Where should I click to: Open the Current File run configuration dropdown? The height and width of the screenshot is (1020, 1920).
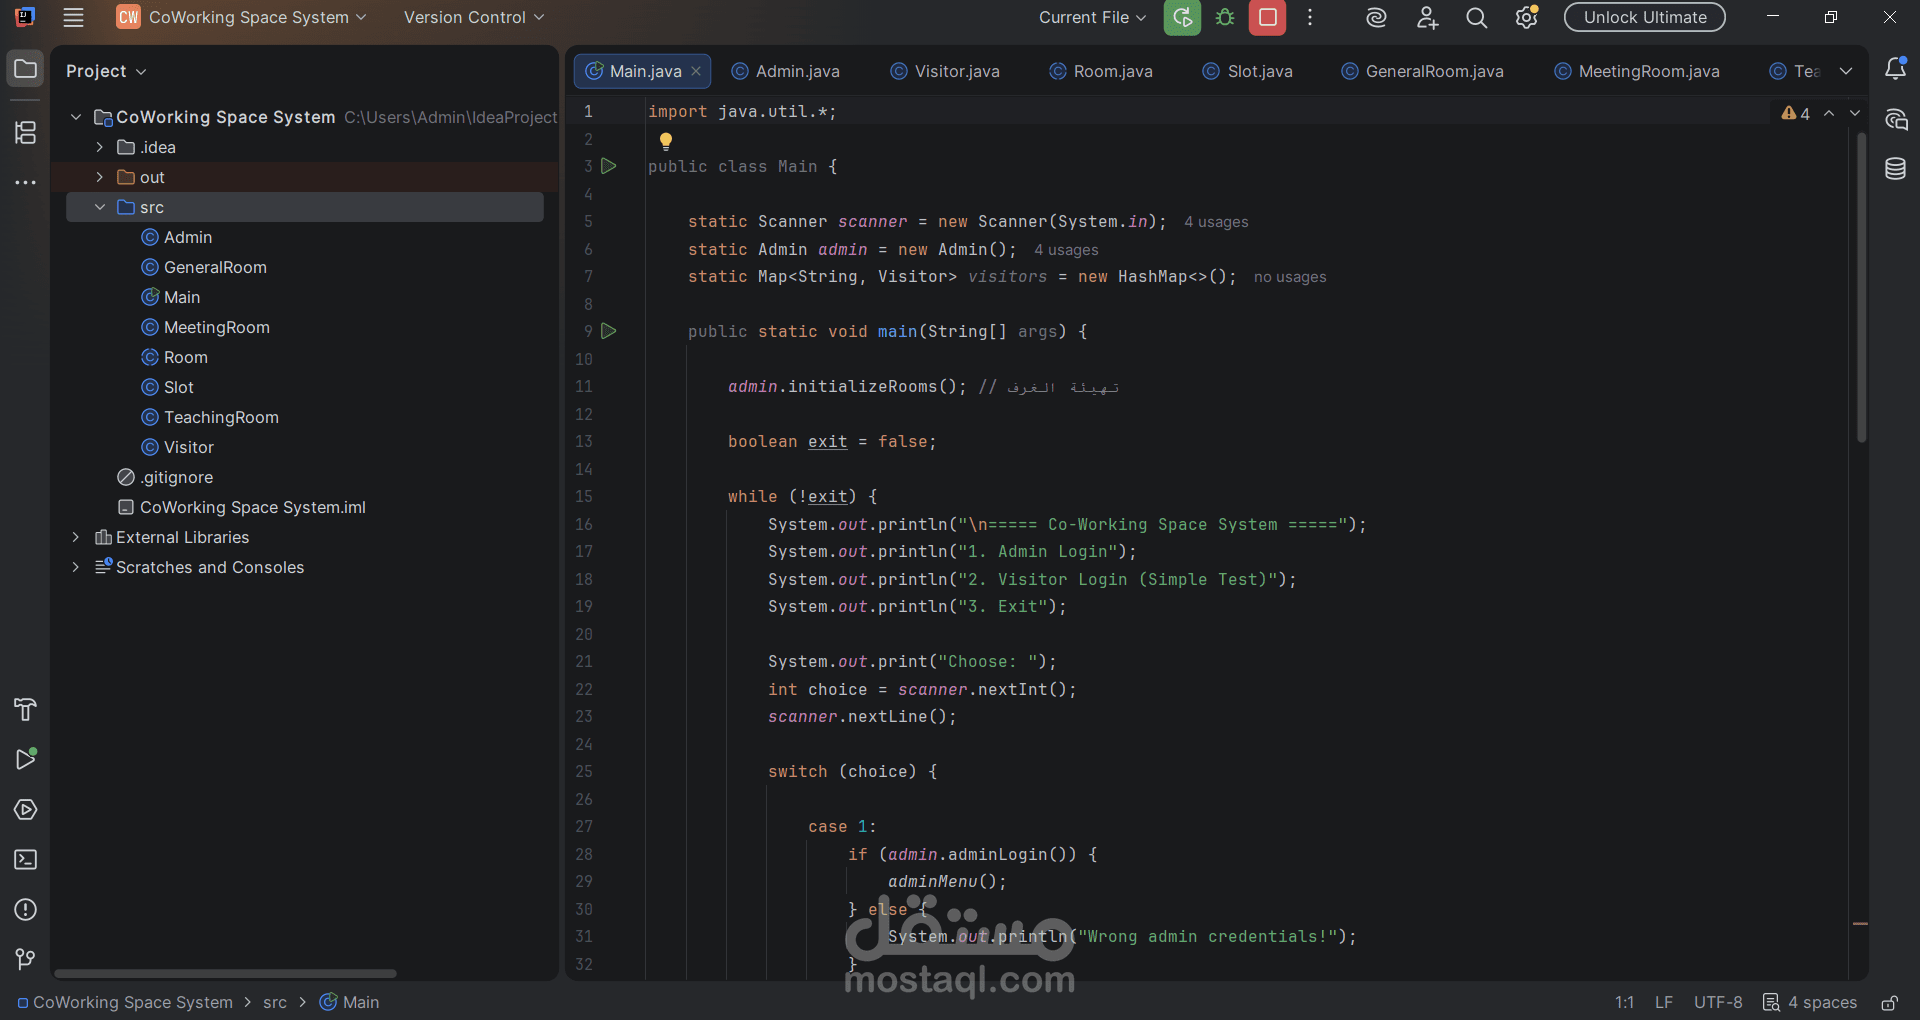tap(1092, 17)
